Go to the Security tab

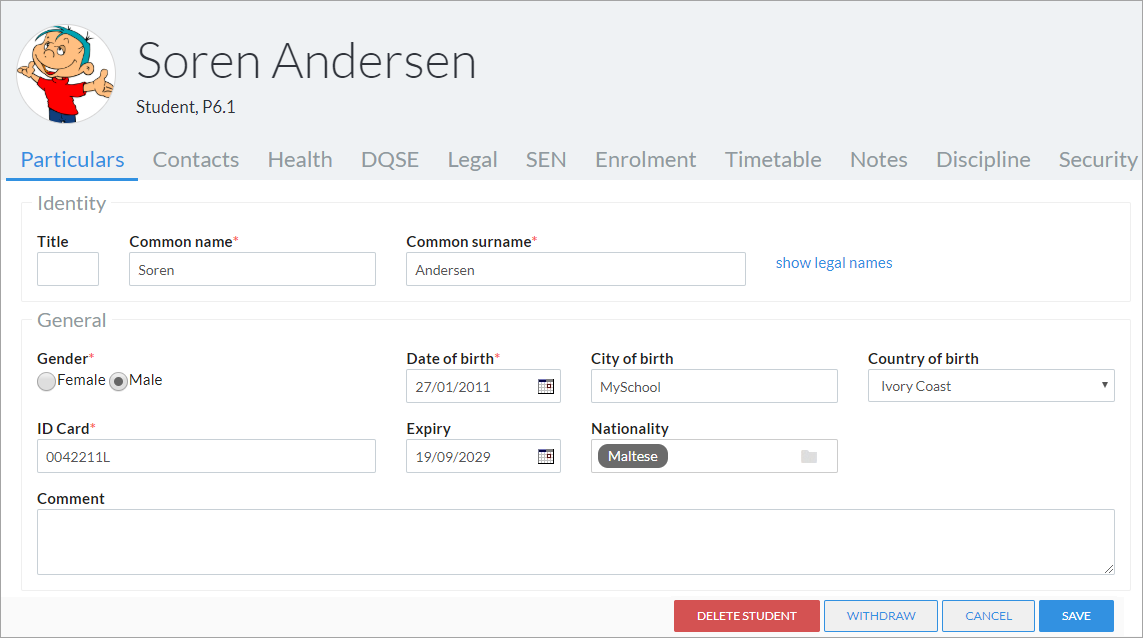tap(1098, 159)
